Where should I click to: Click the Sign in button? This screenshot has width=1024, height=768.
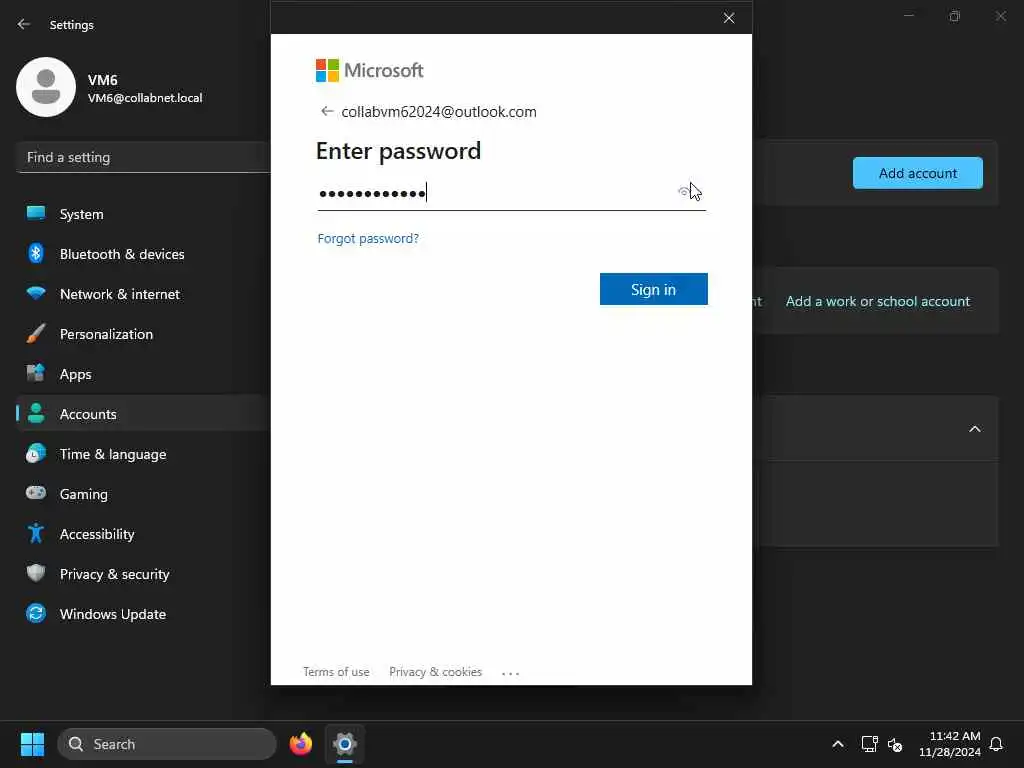point(653,289)
